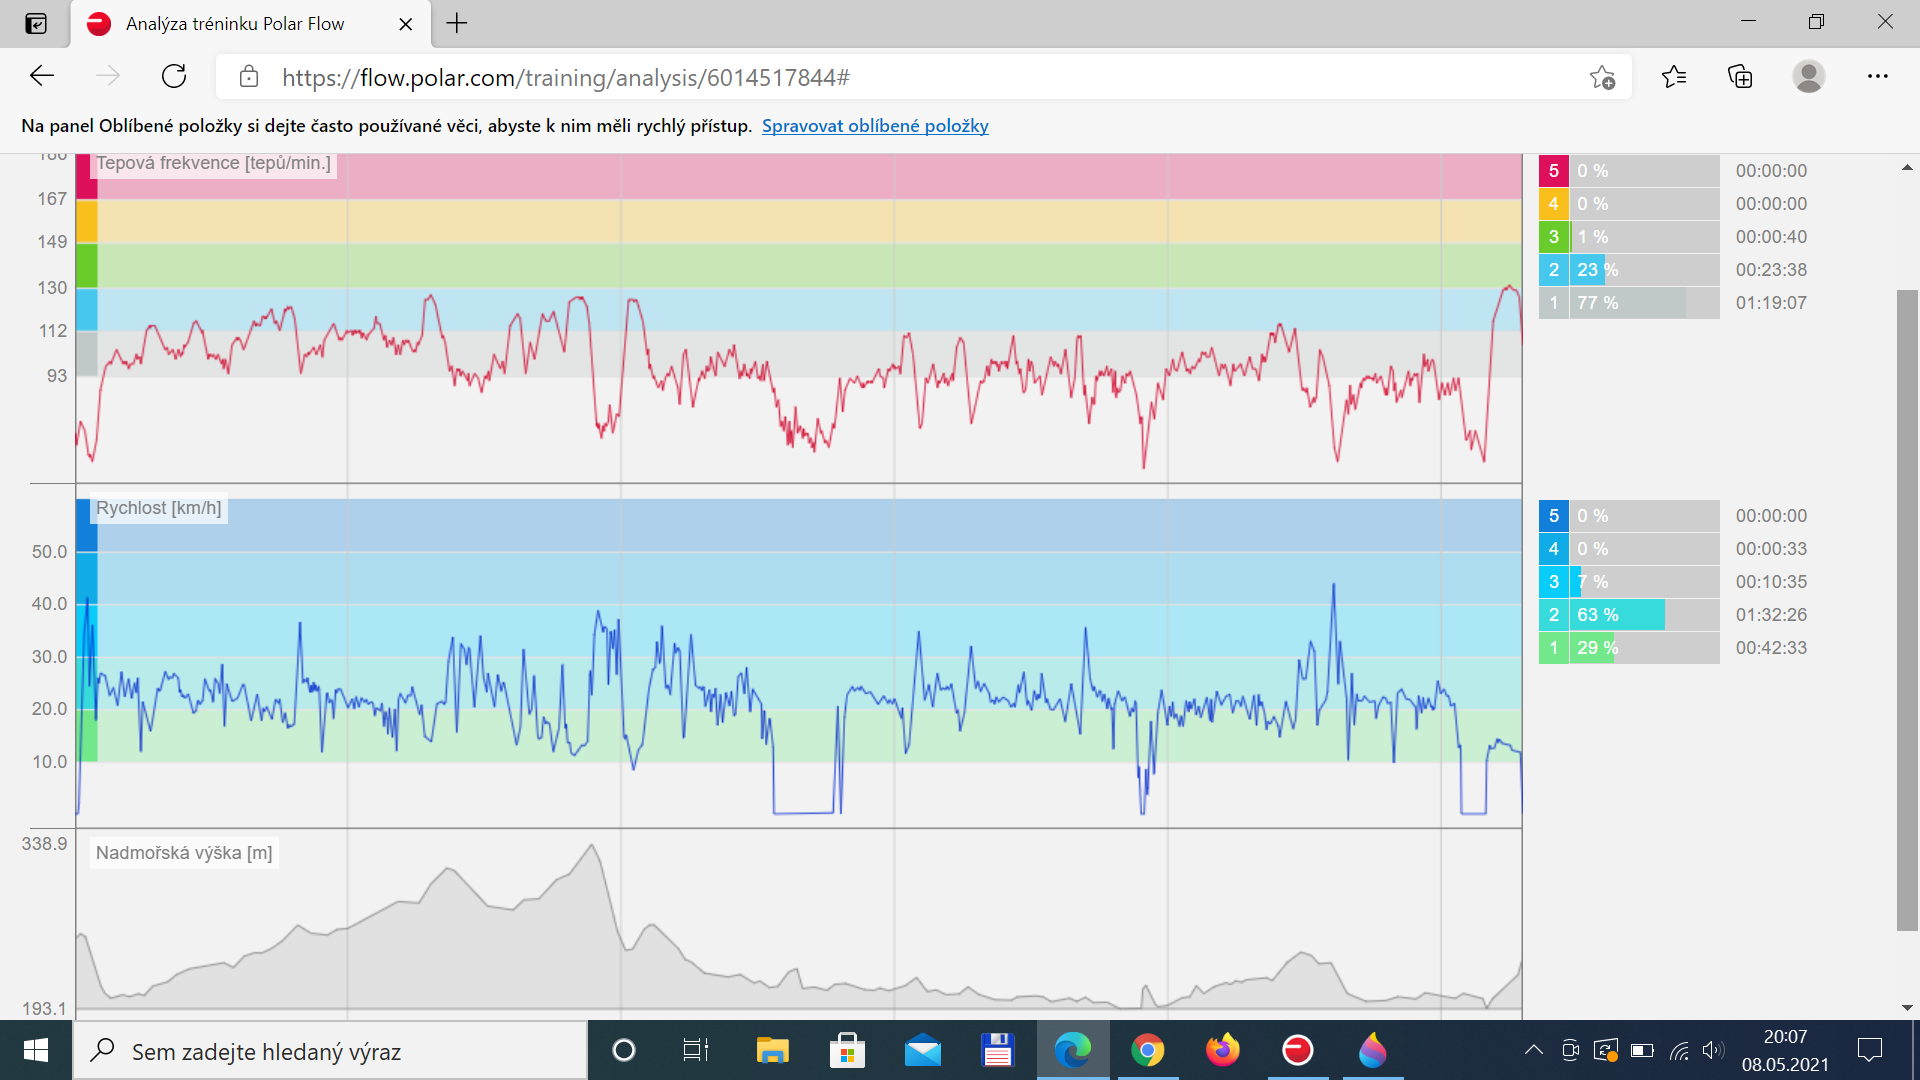The image size is (1920, 1080).
Task: Click the browser back arrow
Action: (42, 76)
